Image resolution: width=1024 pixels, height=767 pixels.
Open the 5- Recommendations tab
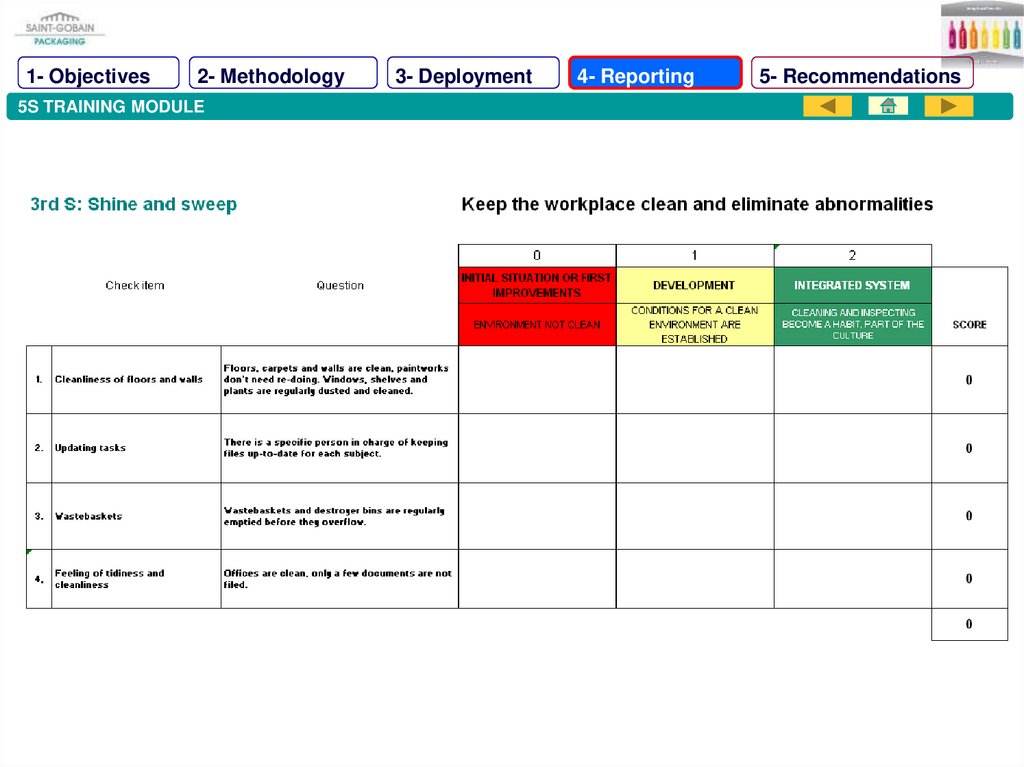coord(861,75)
